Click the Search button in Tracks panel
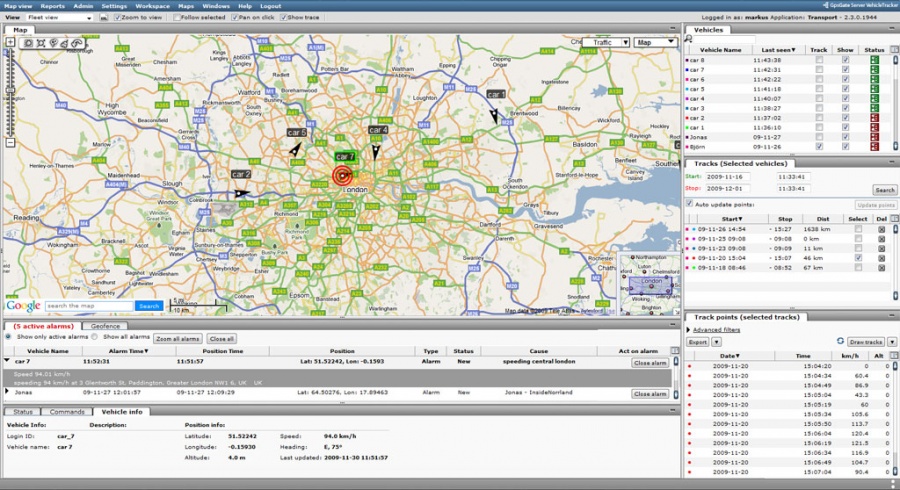 point(885,190)
